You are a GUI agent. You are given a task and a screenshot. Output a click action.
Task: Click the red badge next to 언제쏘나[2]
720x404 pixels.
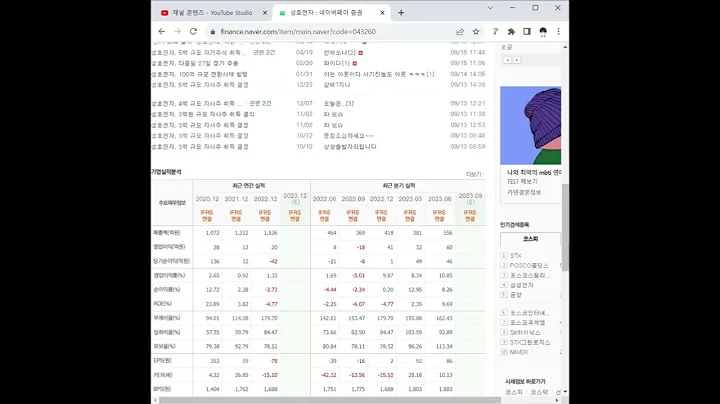coord(361,53)
